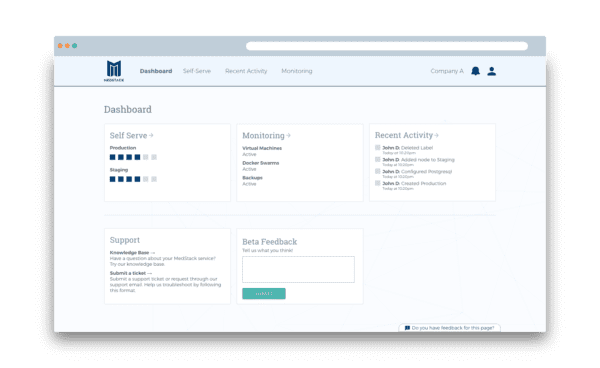Click the Production label
Screen dimensions: 600x368
click(x=123, y=148)
